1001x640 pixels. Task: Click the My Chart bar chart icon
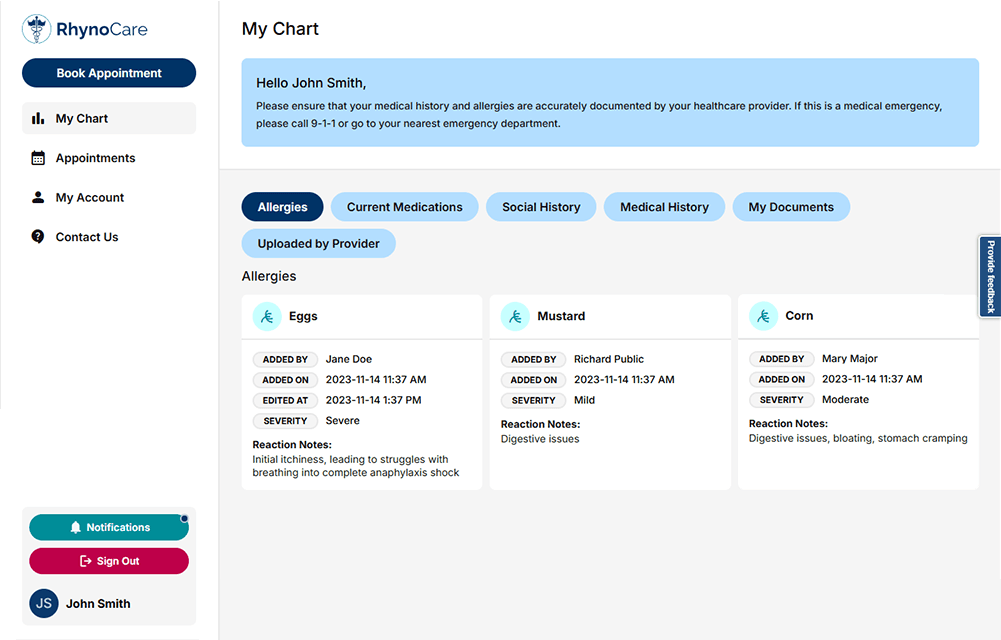pyautogui.click(x=38, y=119)
